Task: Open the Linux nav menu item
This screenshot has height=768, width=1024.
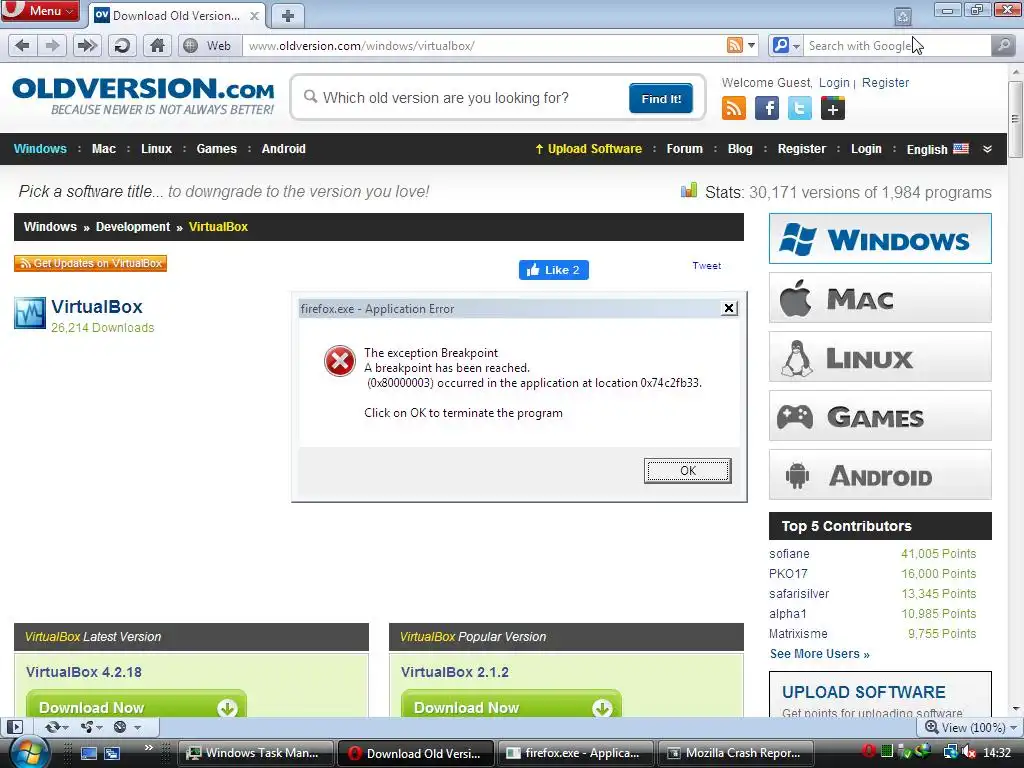Action: pyautogui.click(x=157, y=149)
